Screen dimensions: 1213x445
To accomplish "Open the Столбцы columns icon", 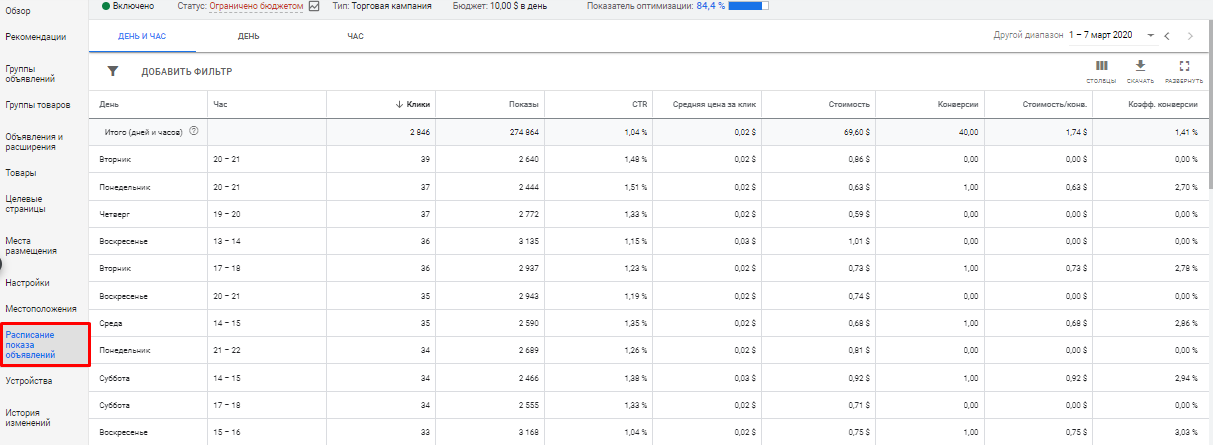I will 1102,66.
